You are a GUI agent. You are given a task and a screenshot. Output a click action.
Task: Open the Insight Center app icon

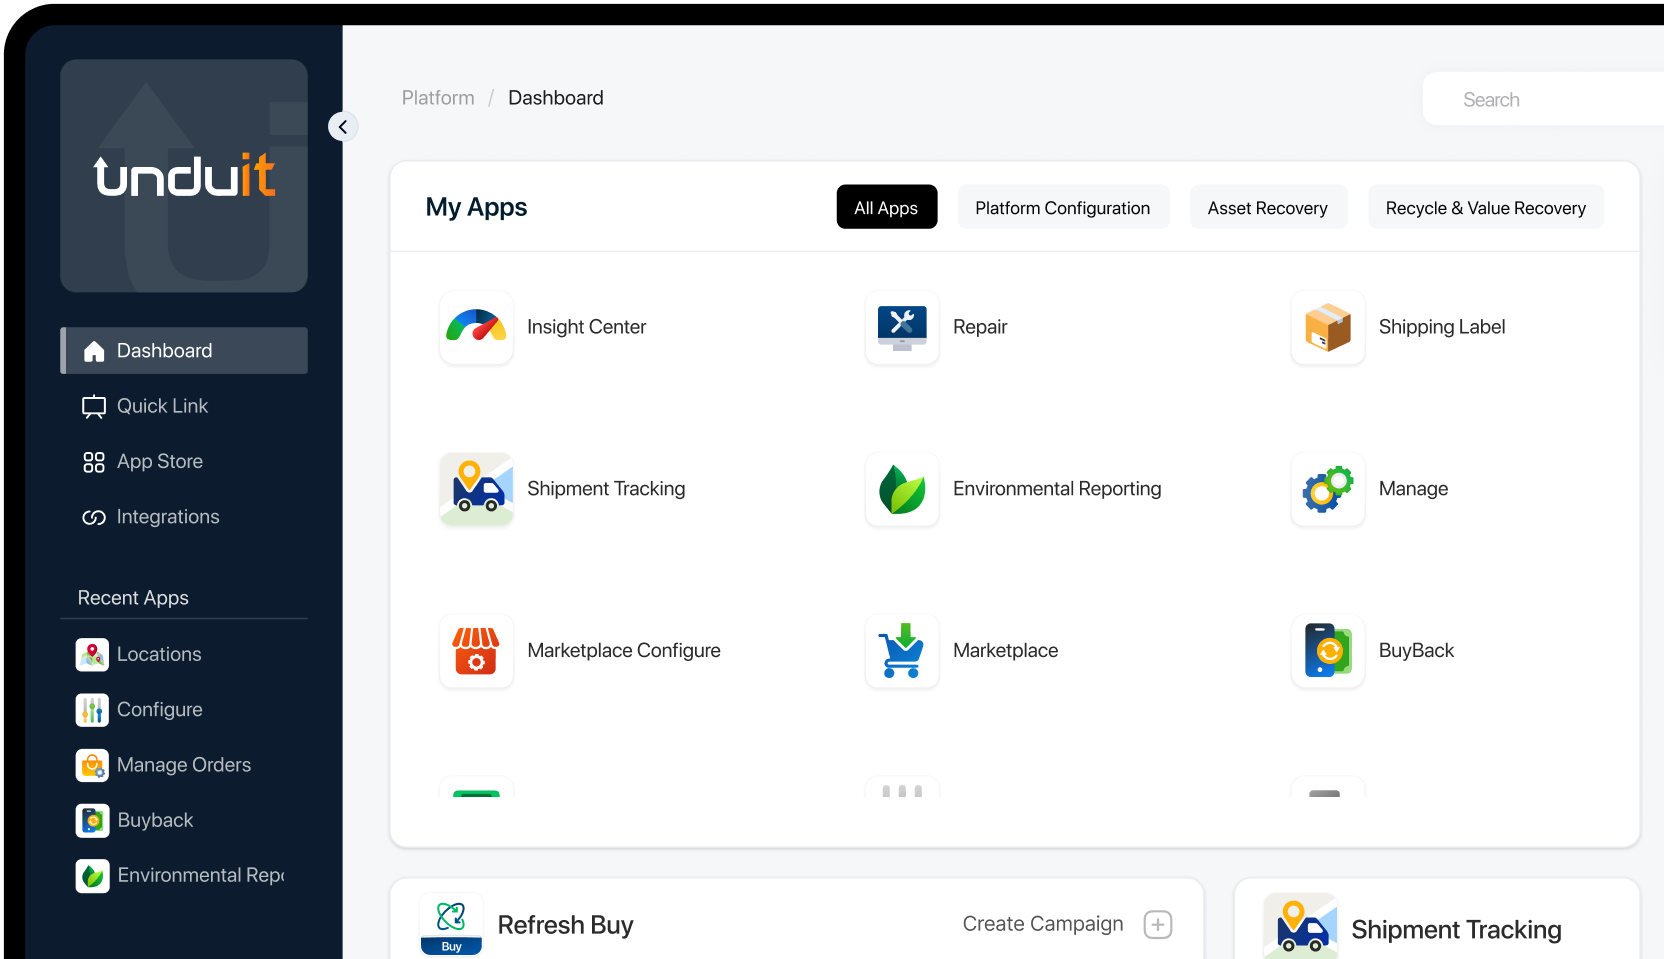tap(476, 327)
